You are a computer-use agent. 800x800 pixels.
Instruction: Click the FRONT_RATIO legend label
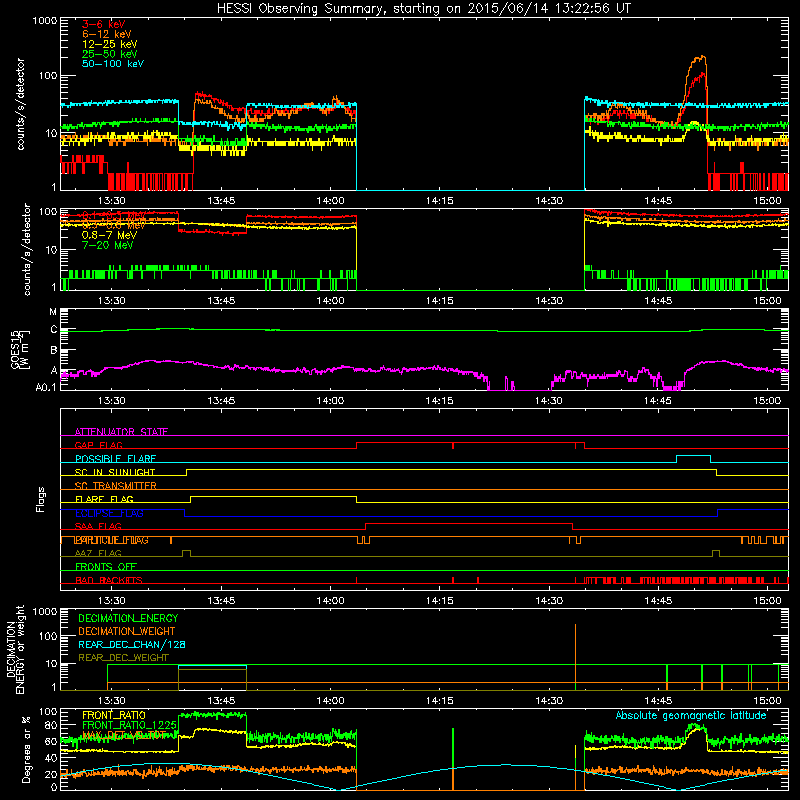tap(114, 715)
